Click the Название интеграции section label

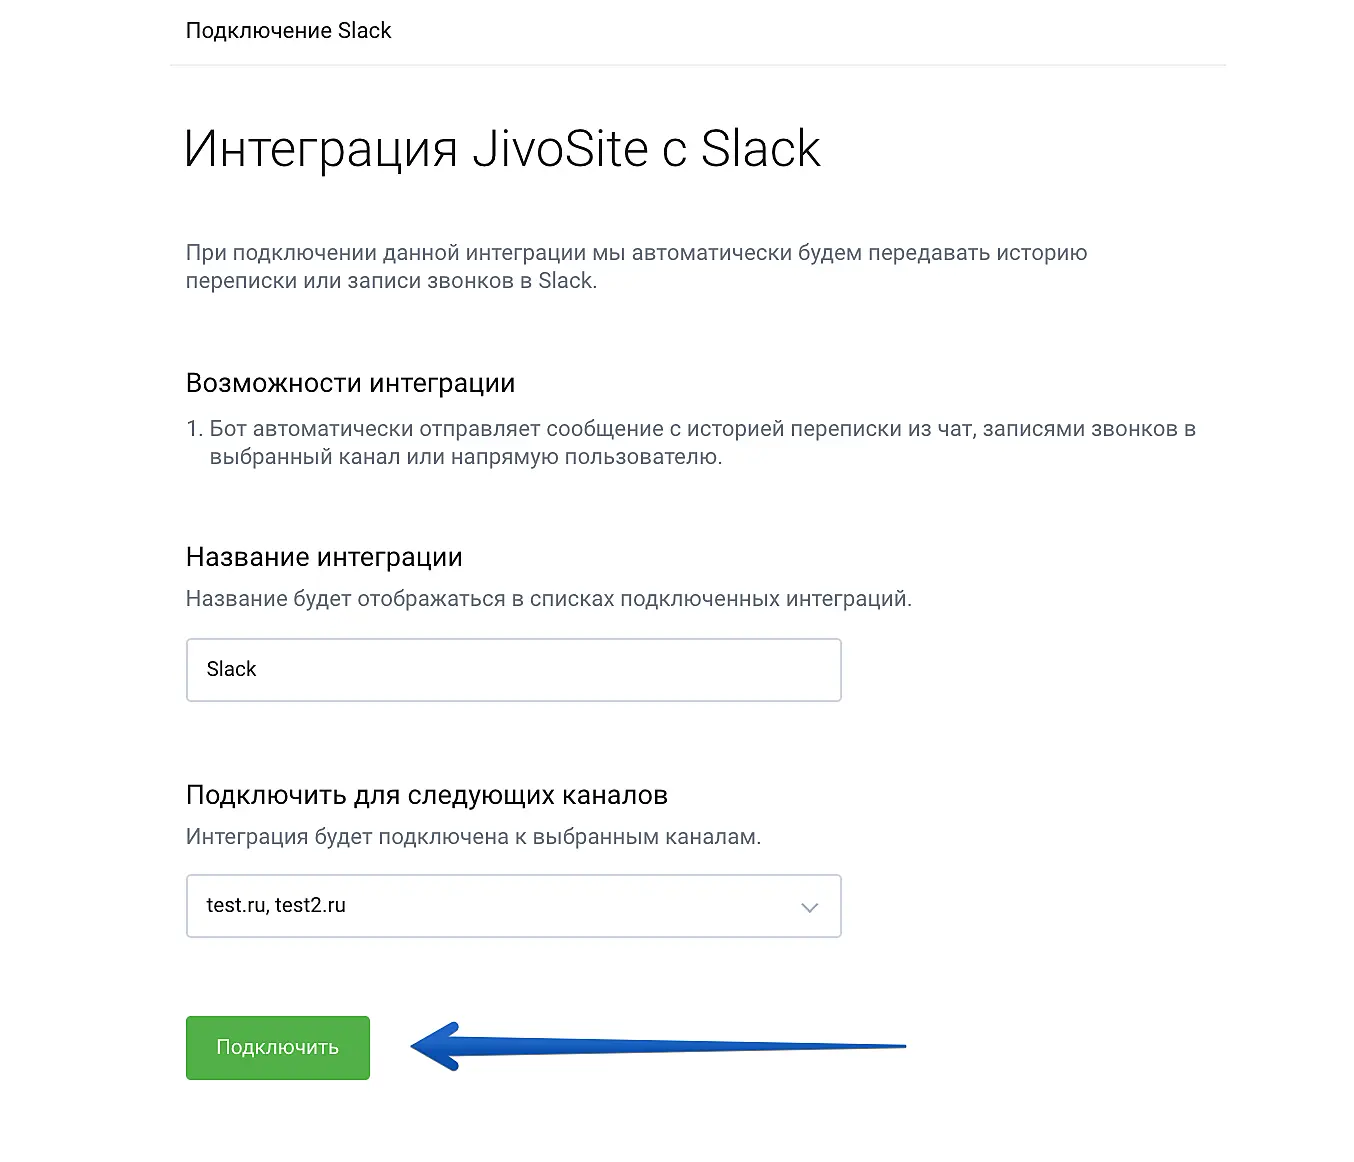[x=324, y=557]
